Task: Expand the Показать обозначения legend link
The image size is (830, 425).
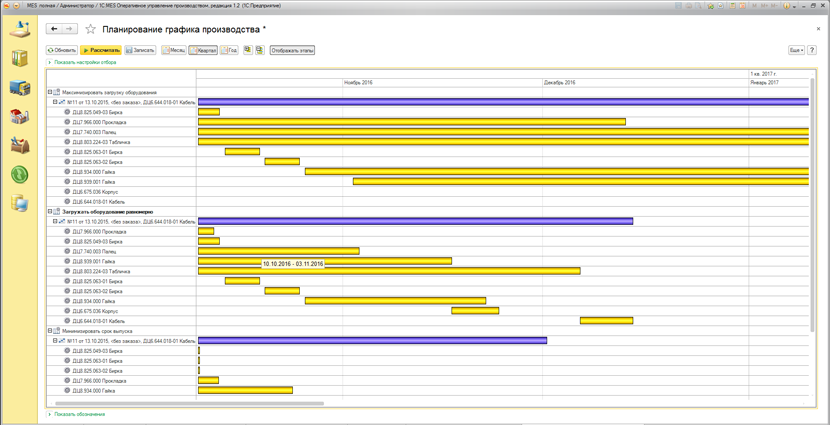Action: coord(79,414)
